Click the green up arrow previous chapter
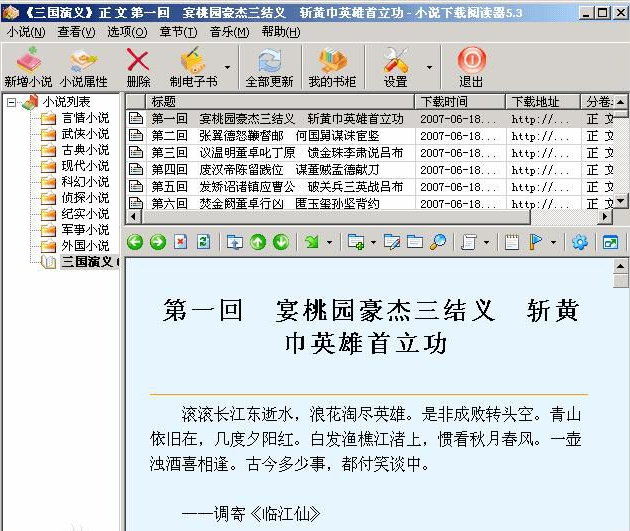This screenshot has height=531, width=630. [x=258, y=242]
